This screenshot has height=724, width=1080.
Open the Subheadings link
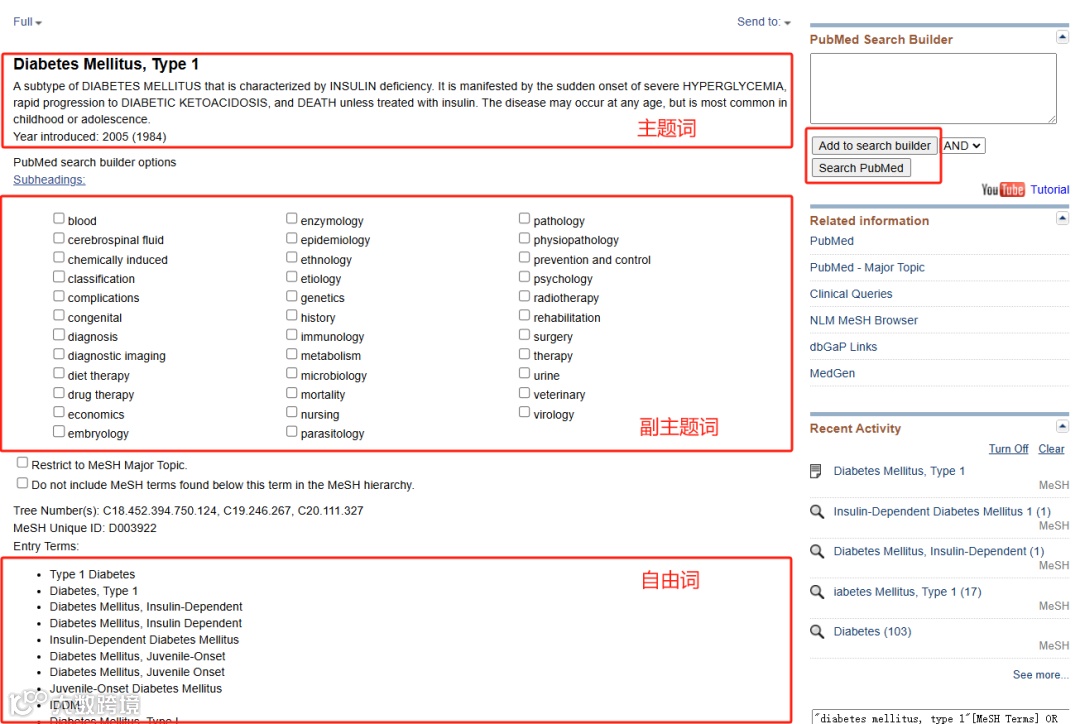[x=49, y=180]
